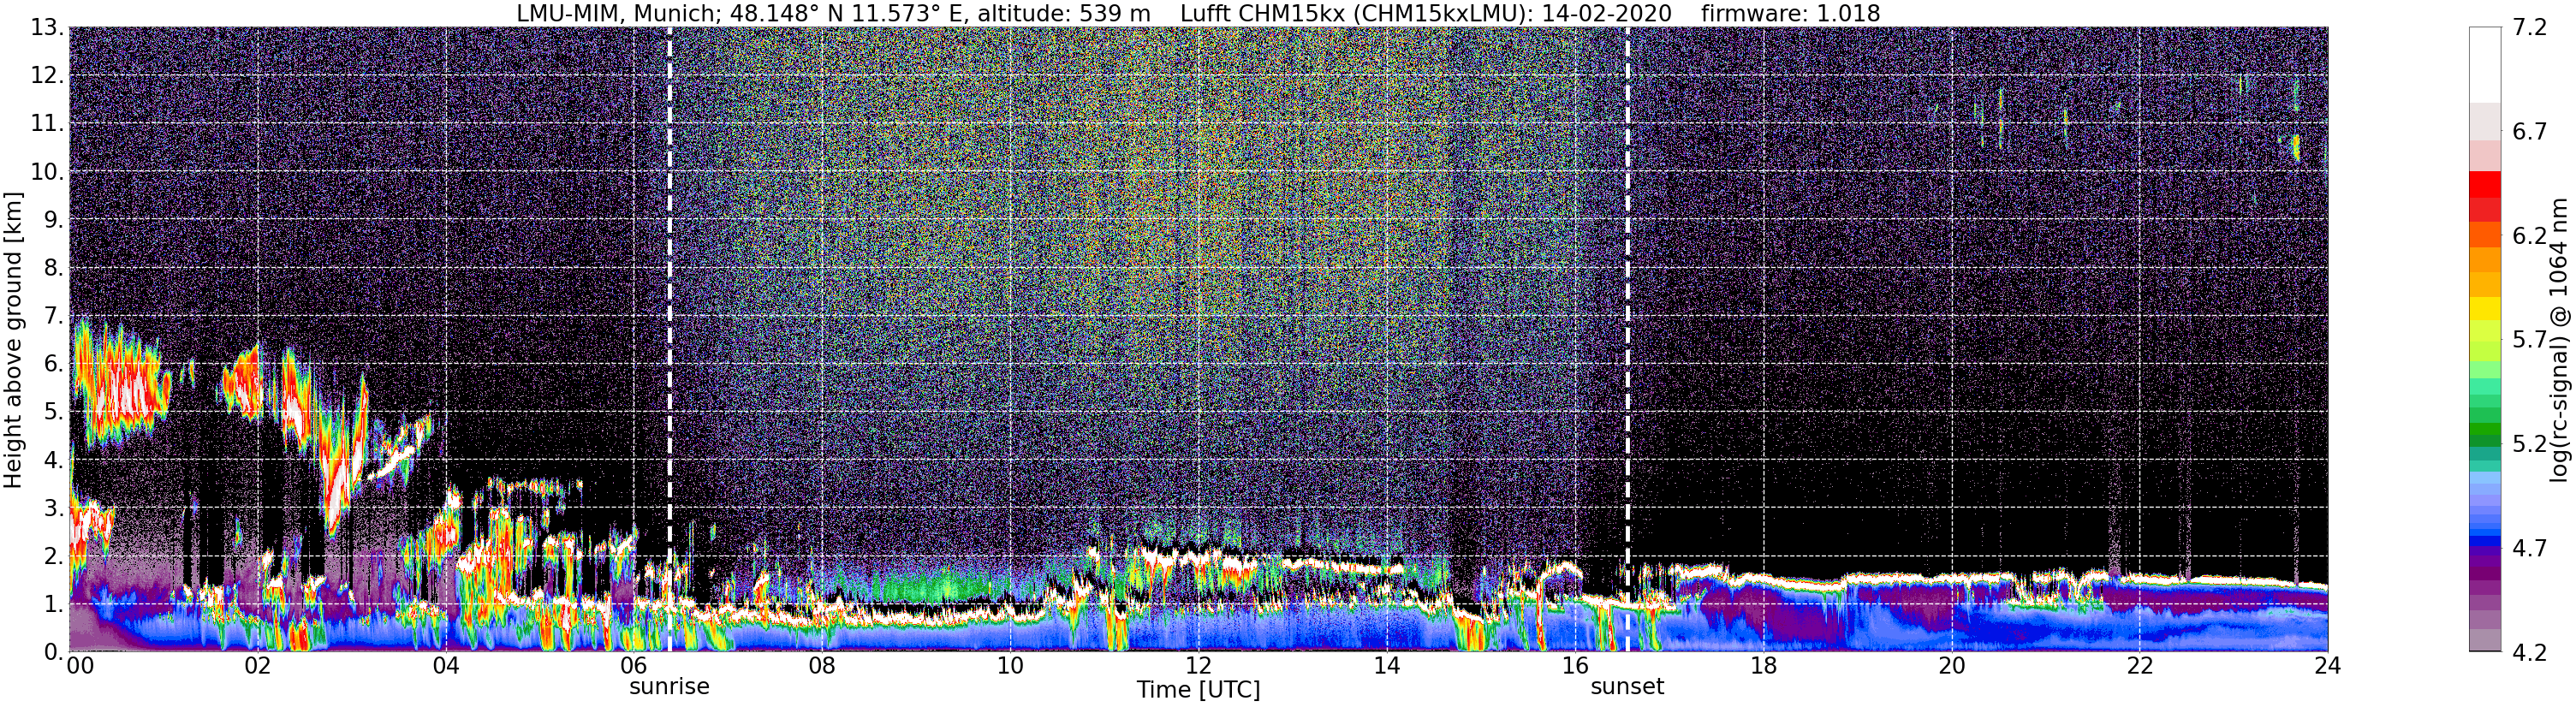Click the colorbar label 'log(rc-signal) @ 1064 nm'
The image size is (2576, 707).
click(x=2558, y=340)
